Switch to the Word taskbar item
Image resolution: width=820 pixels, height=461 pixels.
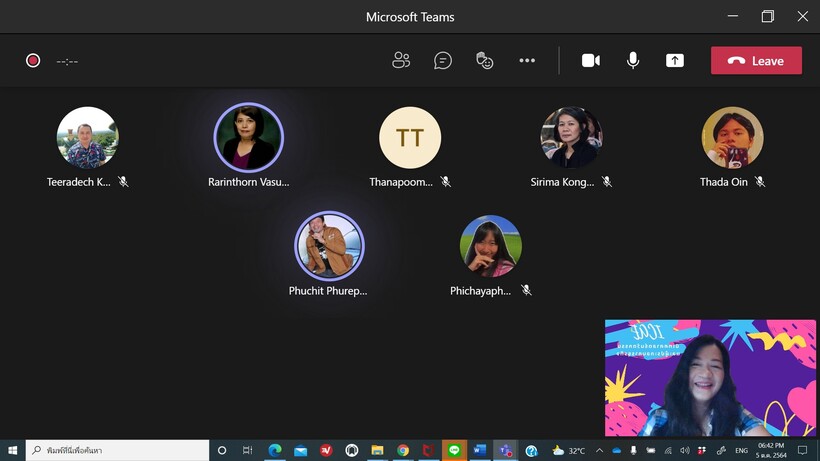point(480,451)
